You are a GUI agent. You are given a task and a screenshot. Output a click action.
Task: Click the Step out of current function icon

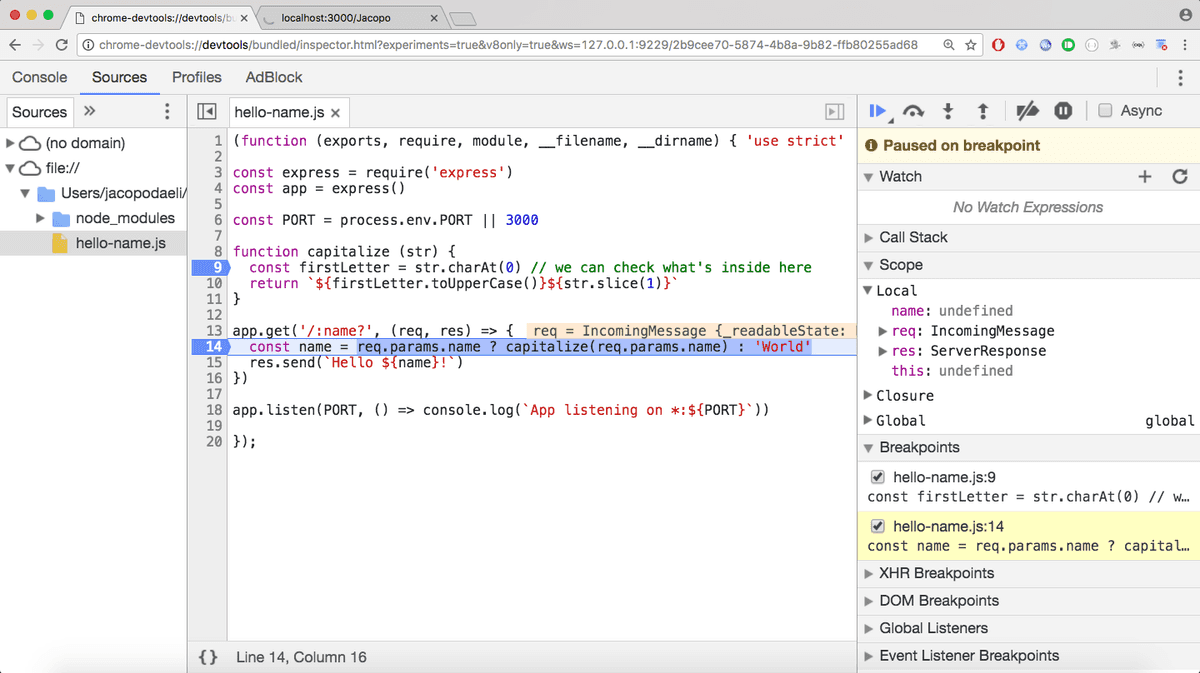pos(981,112)
